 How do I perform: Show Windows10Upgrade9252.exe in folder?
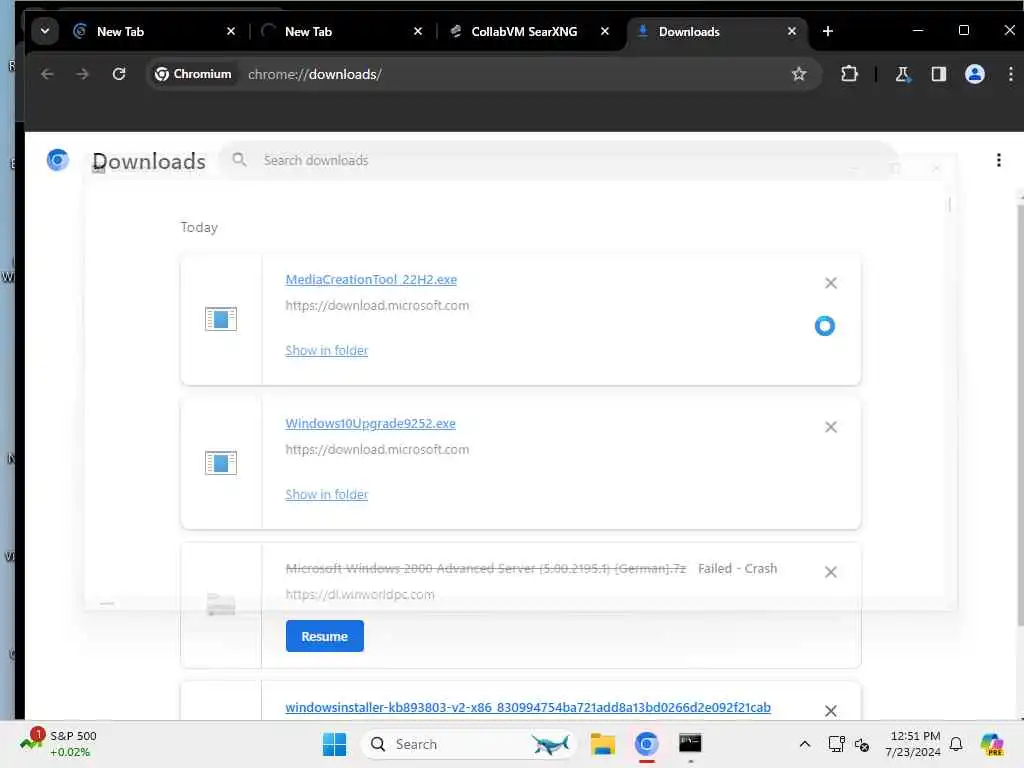point(327,494)
